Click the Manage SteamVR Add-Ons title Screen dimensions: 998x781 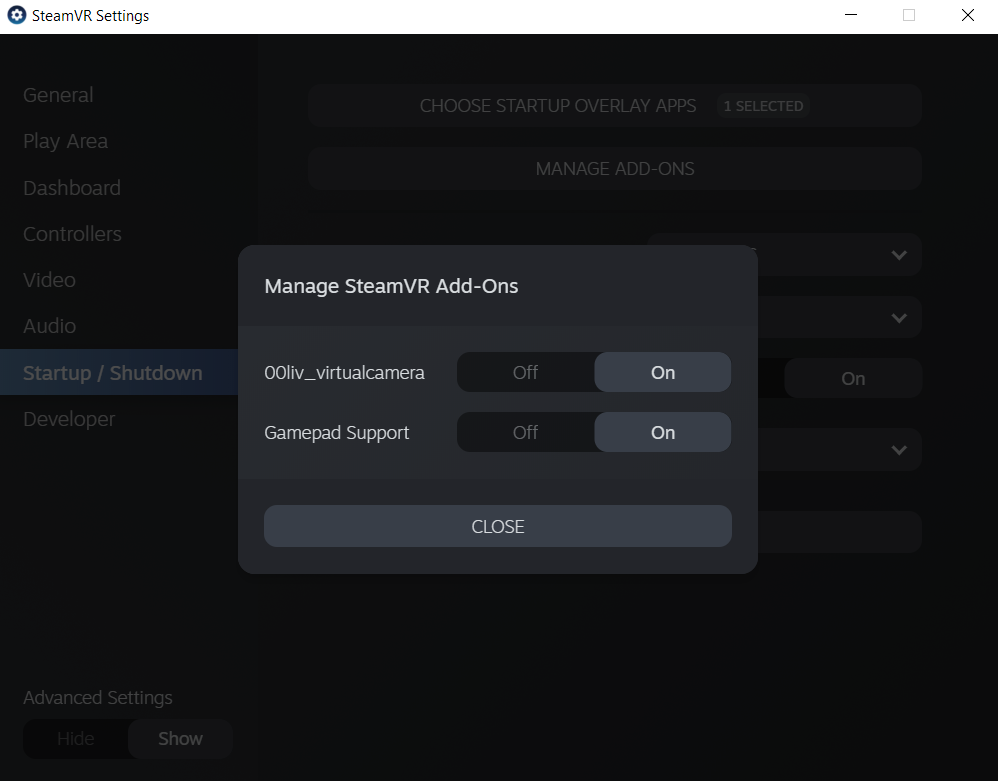(391, 286)
